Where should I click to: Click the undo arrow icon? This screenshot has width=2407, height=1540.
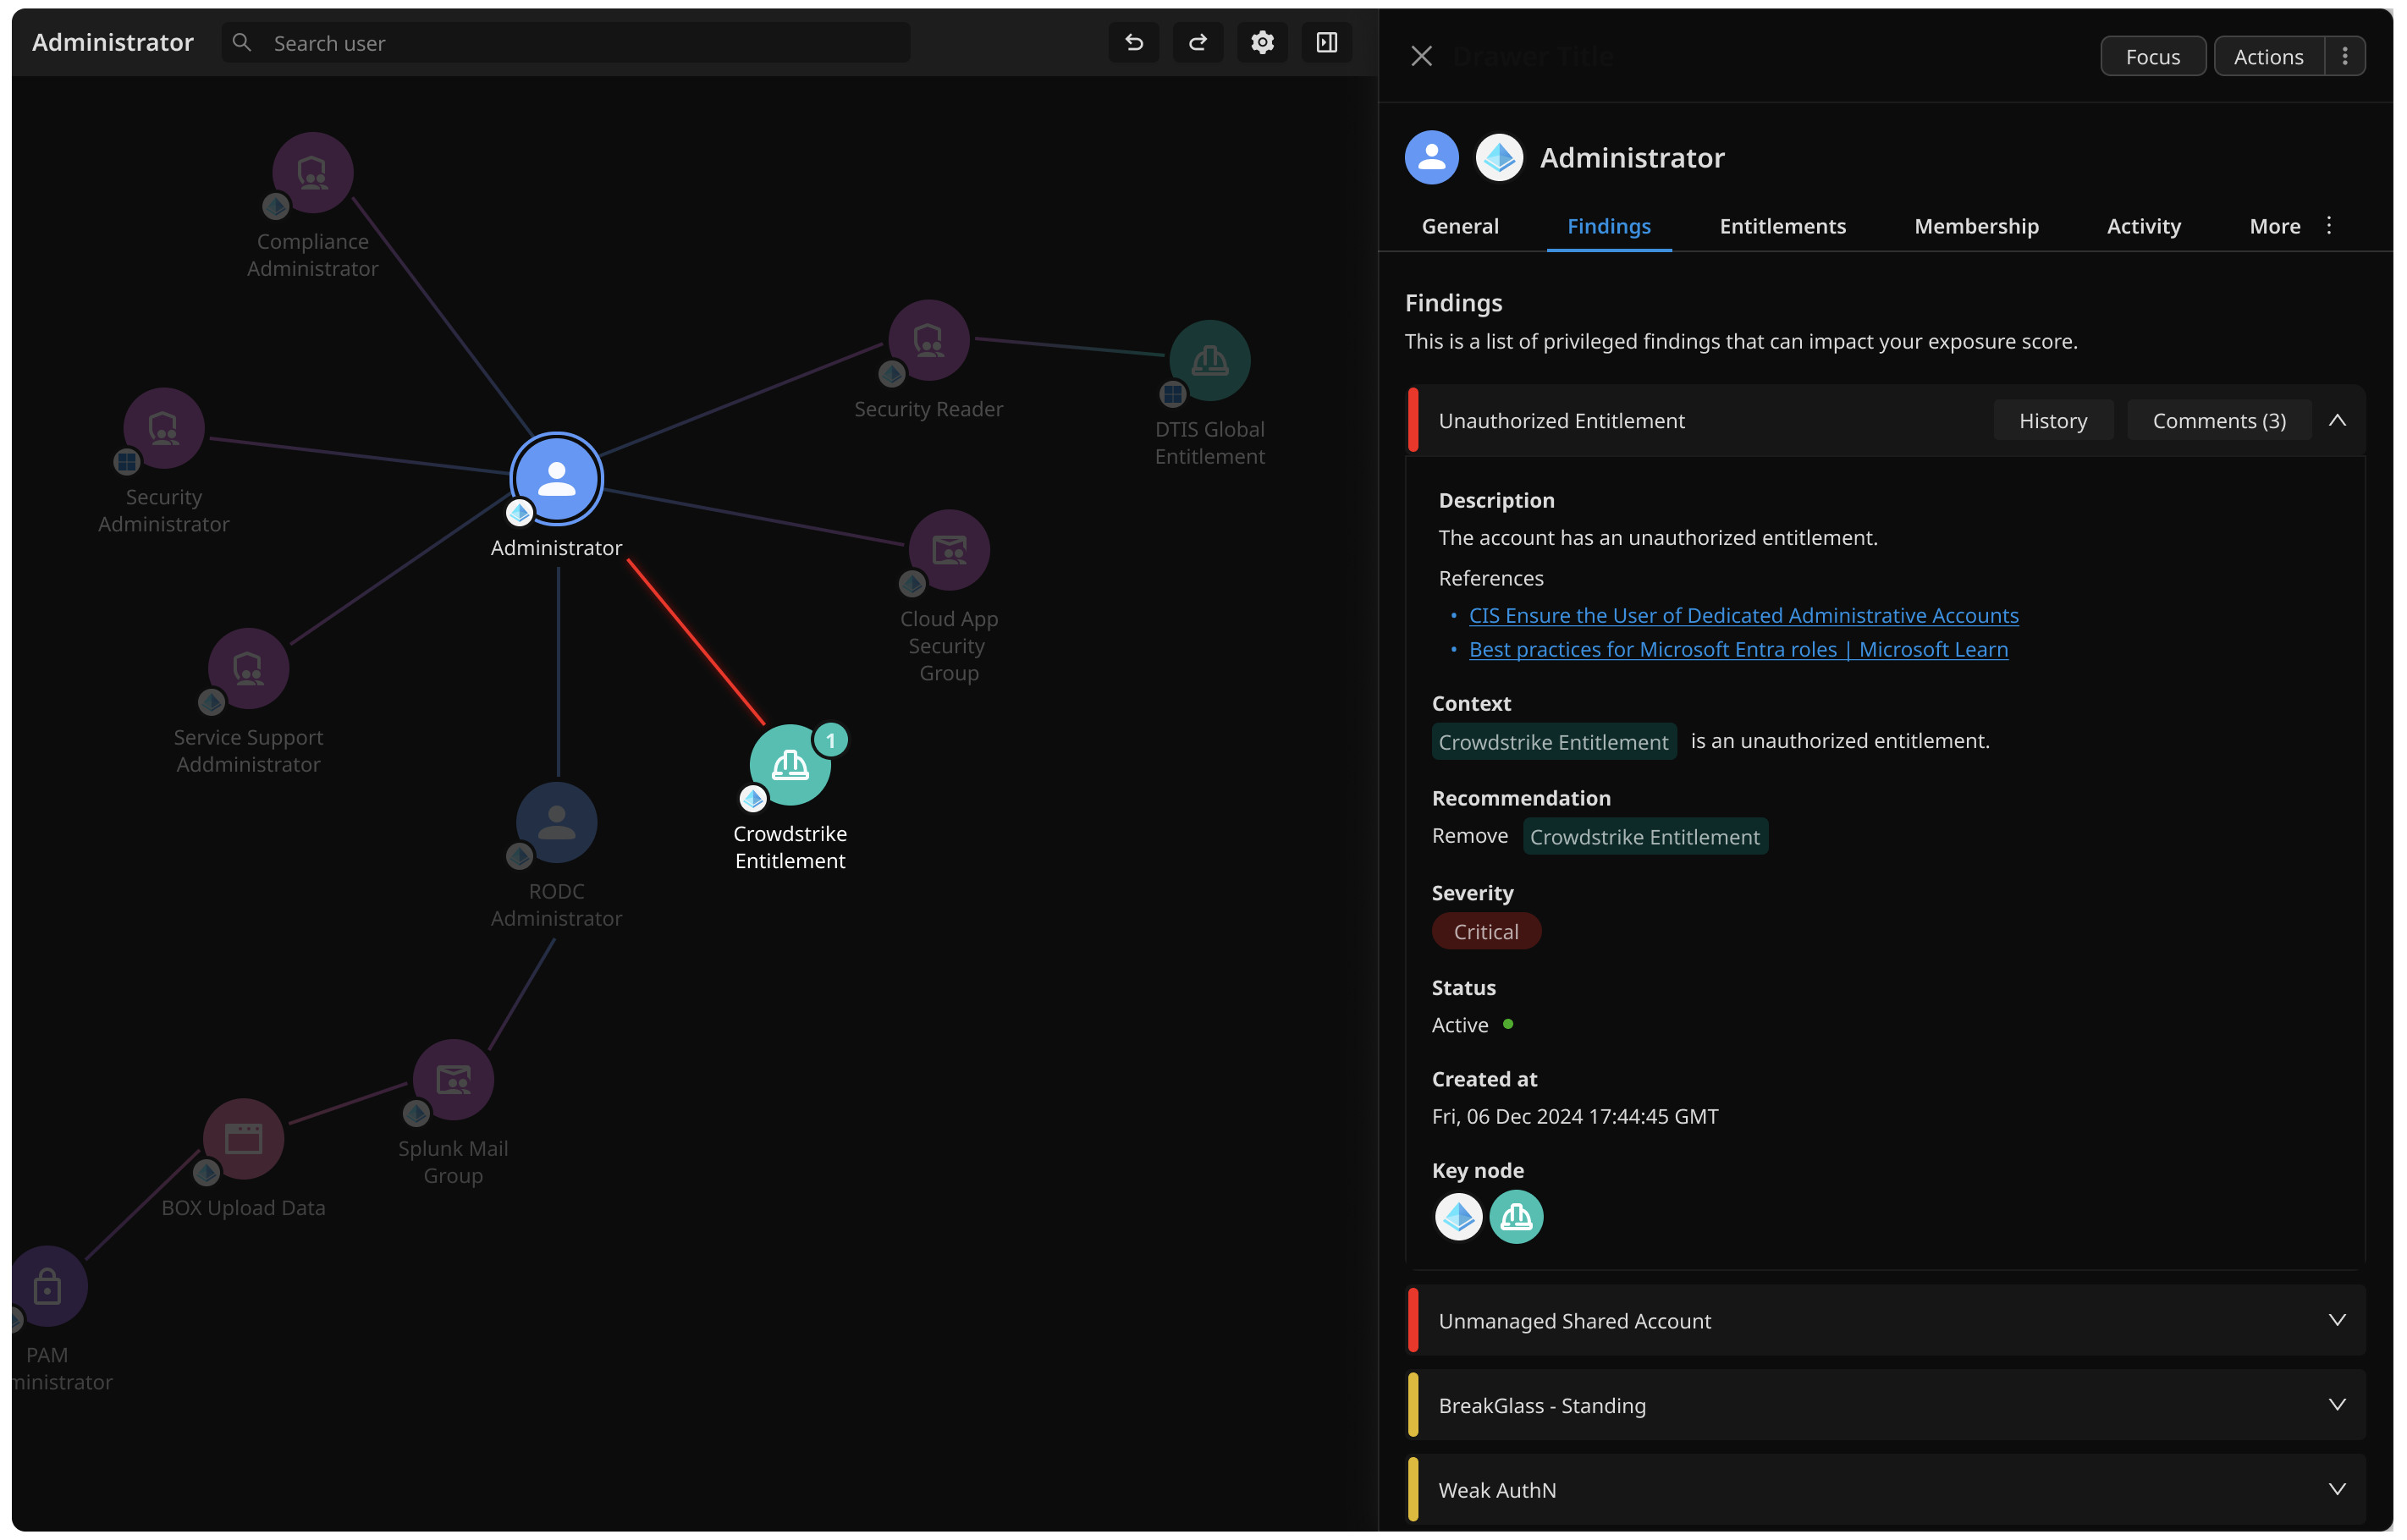[x=1133, y=42]
